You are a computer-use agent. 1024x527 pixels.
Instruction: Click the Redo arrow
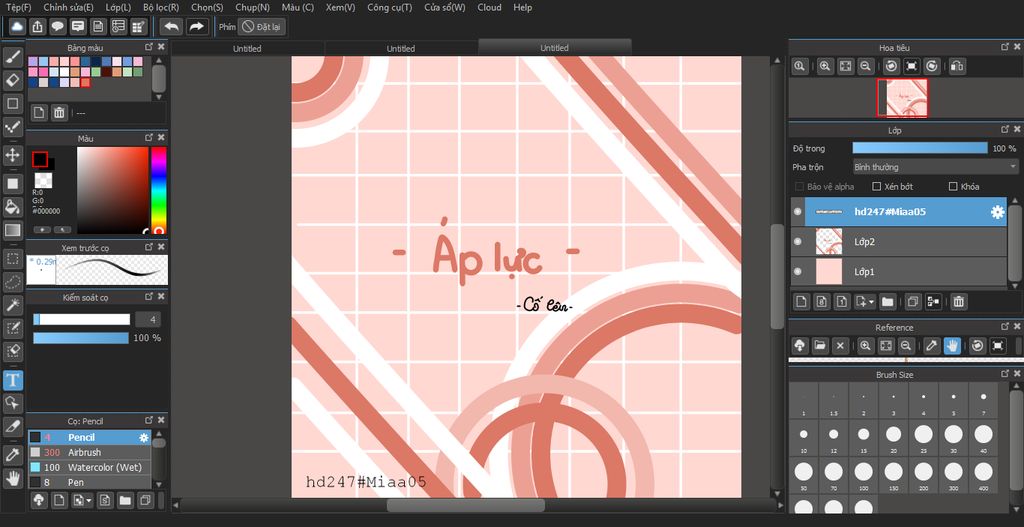(x=195, y=27)
